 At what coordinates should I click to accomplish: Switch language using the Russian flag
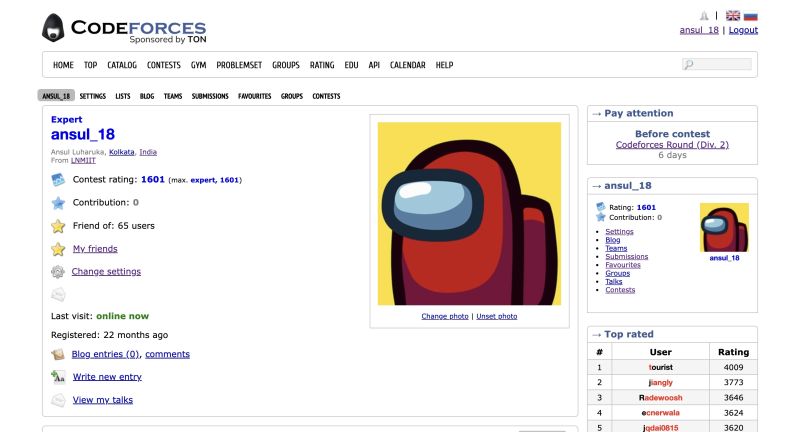coord(751,16)
